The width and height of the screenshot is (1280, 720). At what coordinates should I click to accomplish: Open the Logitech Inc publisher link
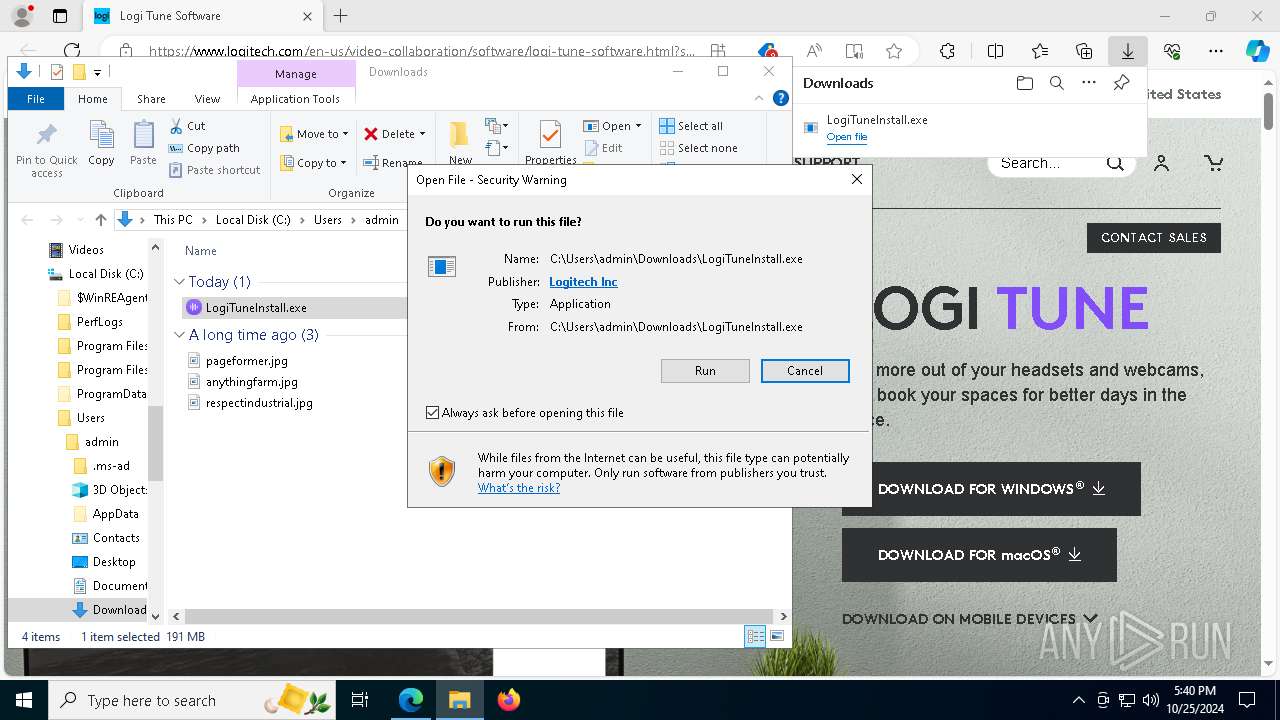(583, 282)
